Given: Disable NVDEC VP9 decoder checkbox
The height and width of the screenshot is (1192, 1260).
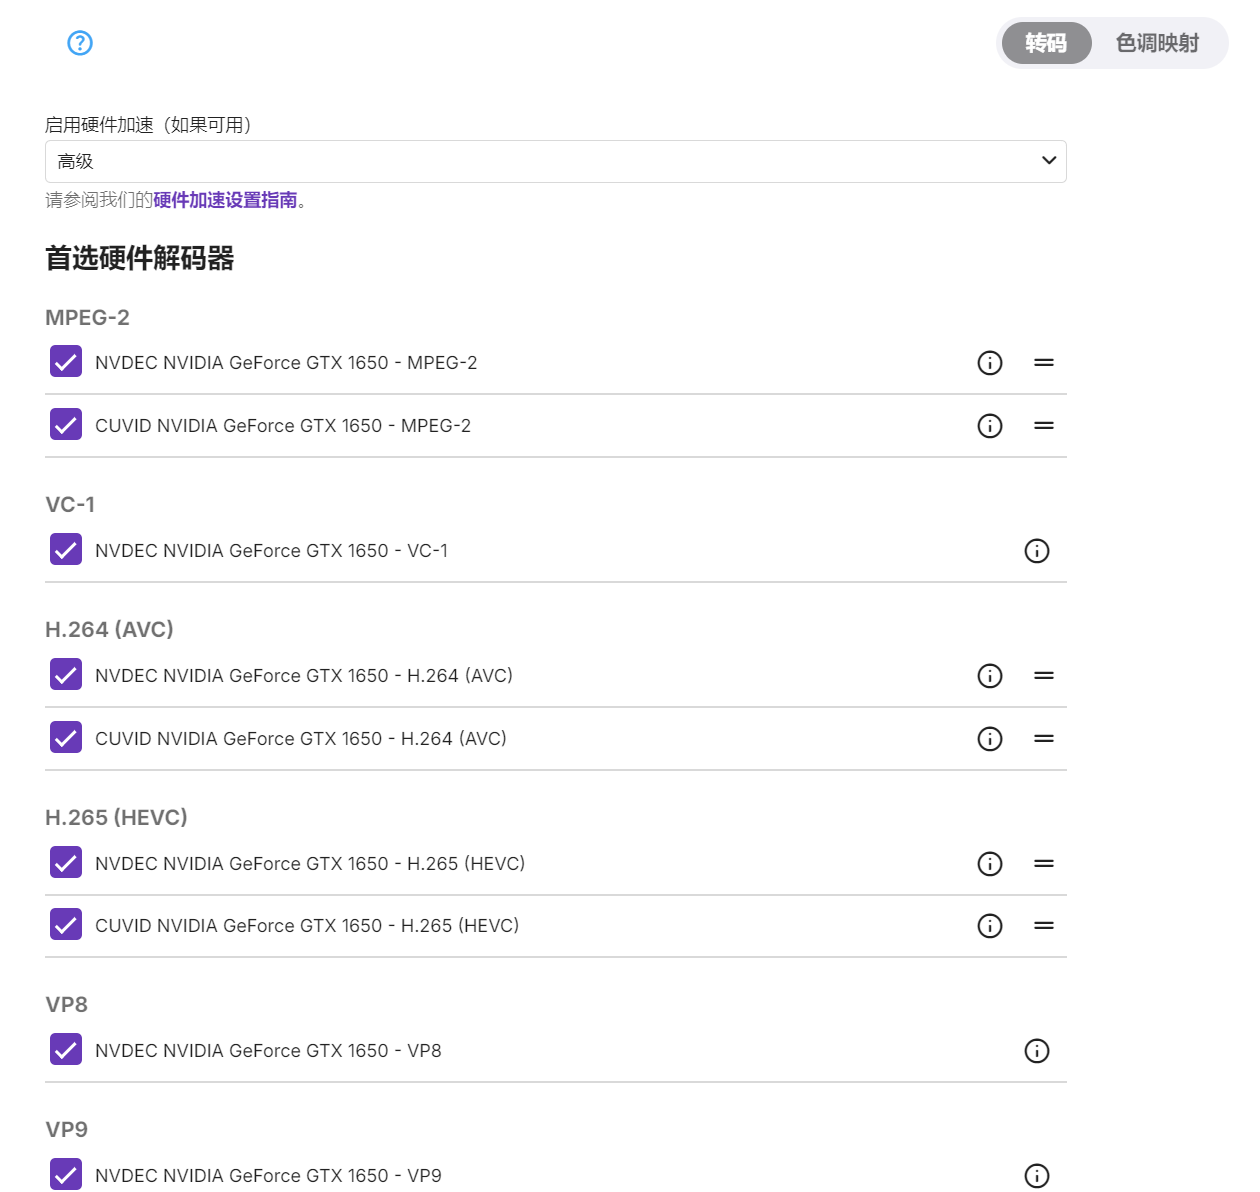Looking at the screenshot, I should 66,1175.
